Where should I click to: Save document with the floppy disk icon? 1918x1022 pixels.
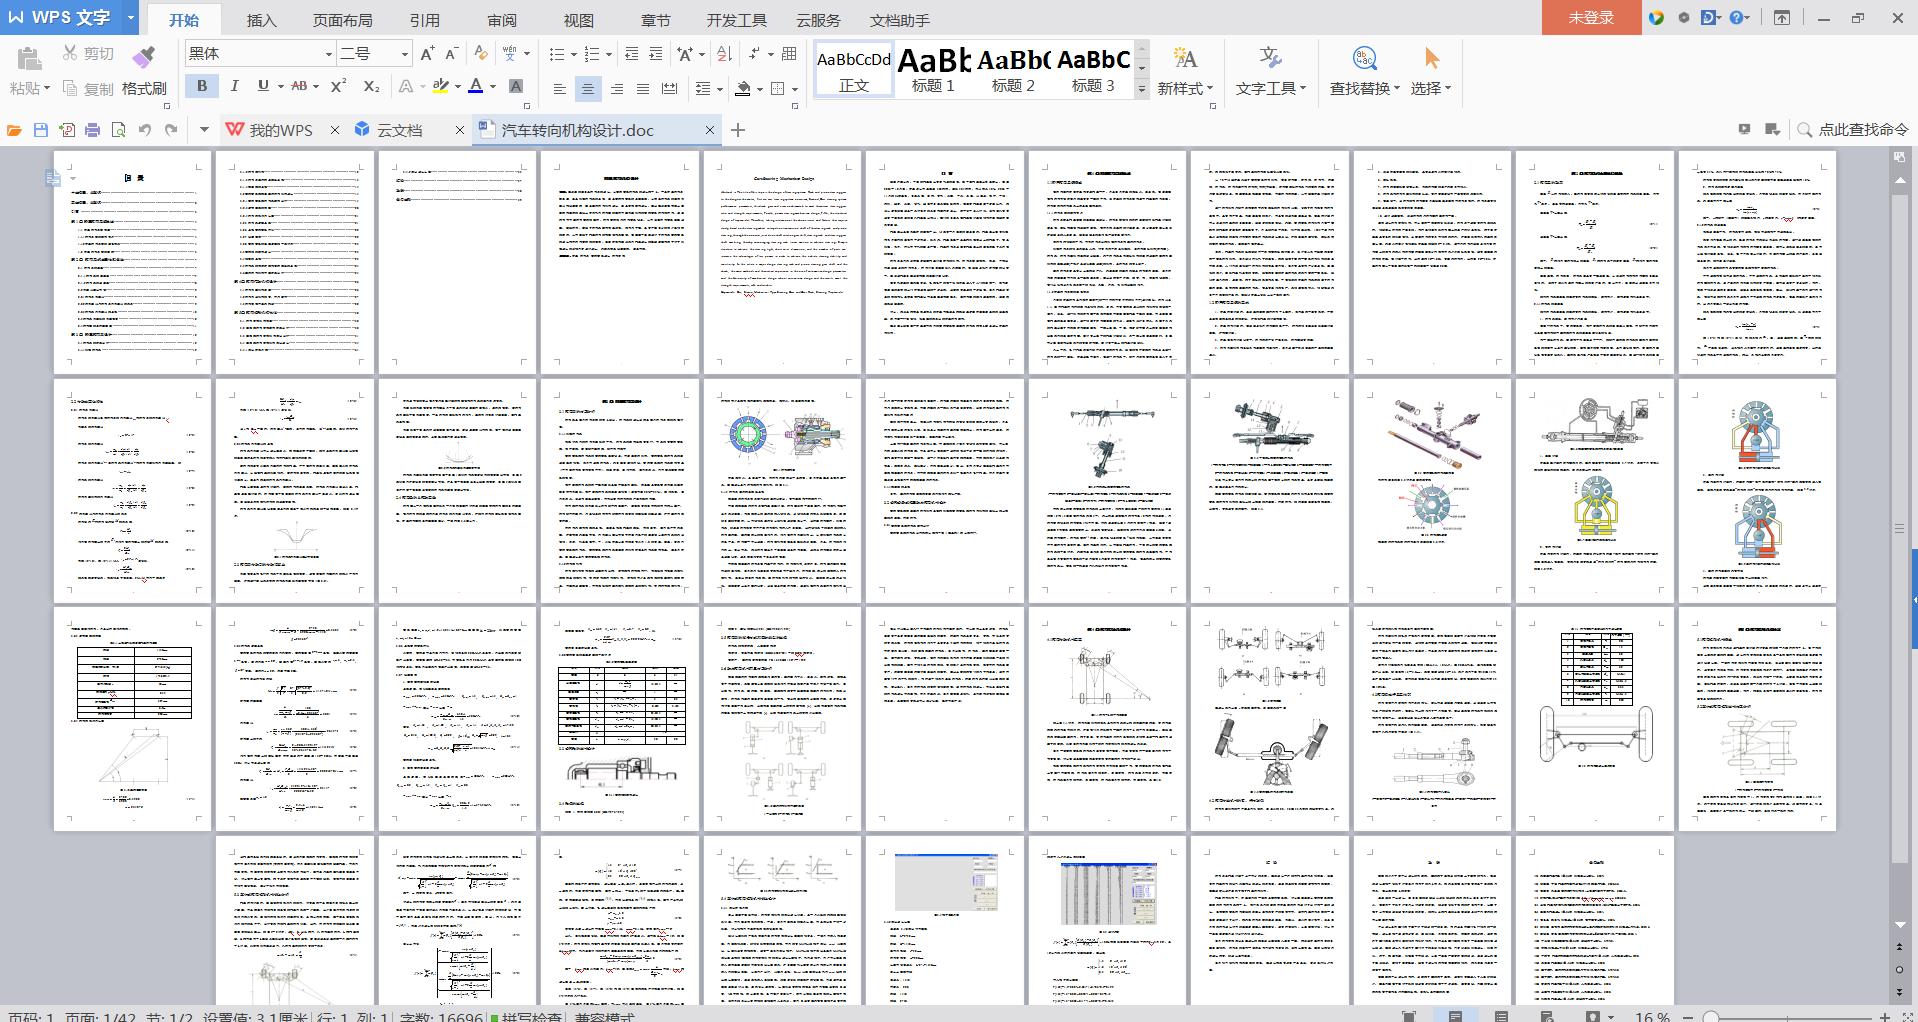[41, 130]
